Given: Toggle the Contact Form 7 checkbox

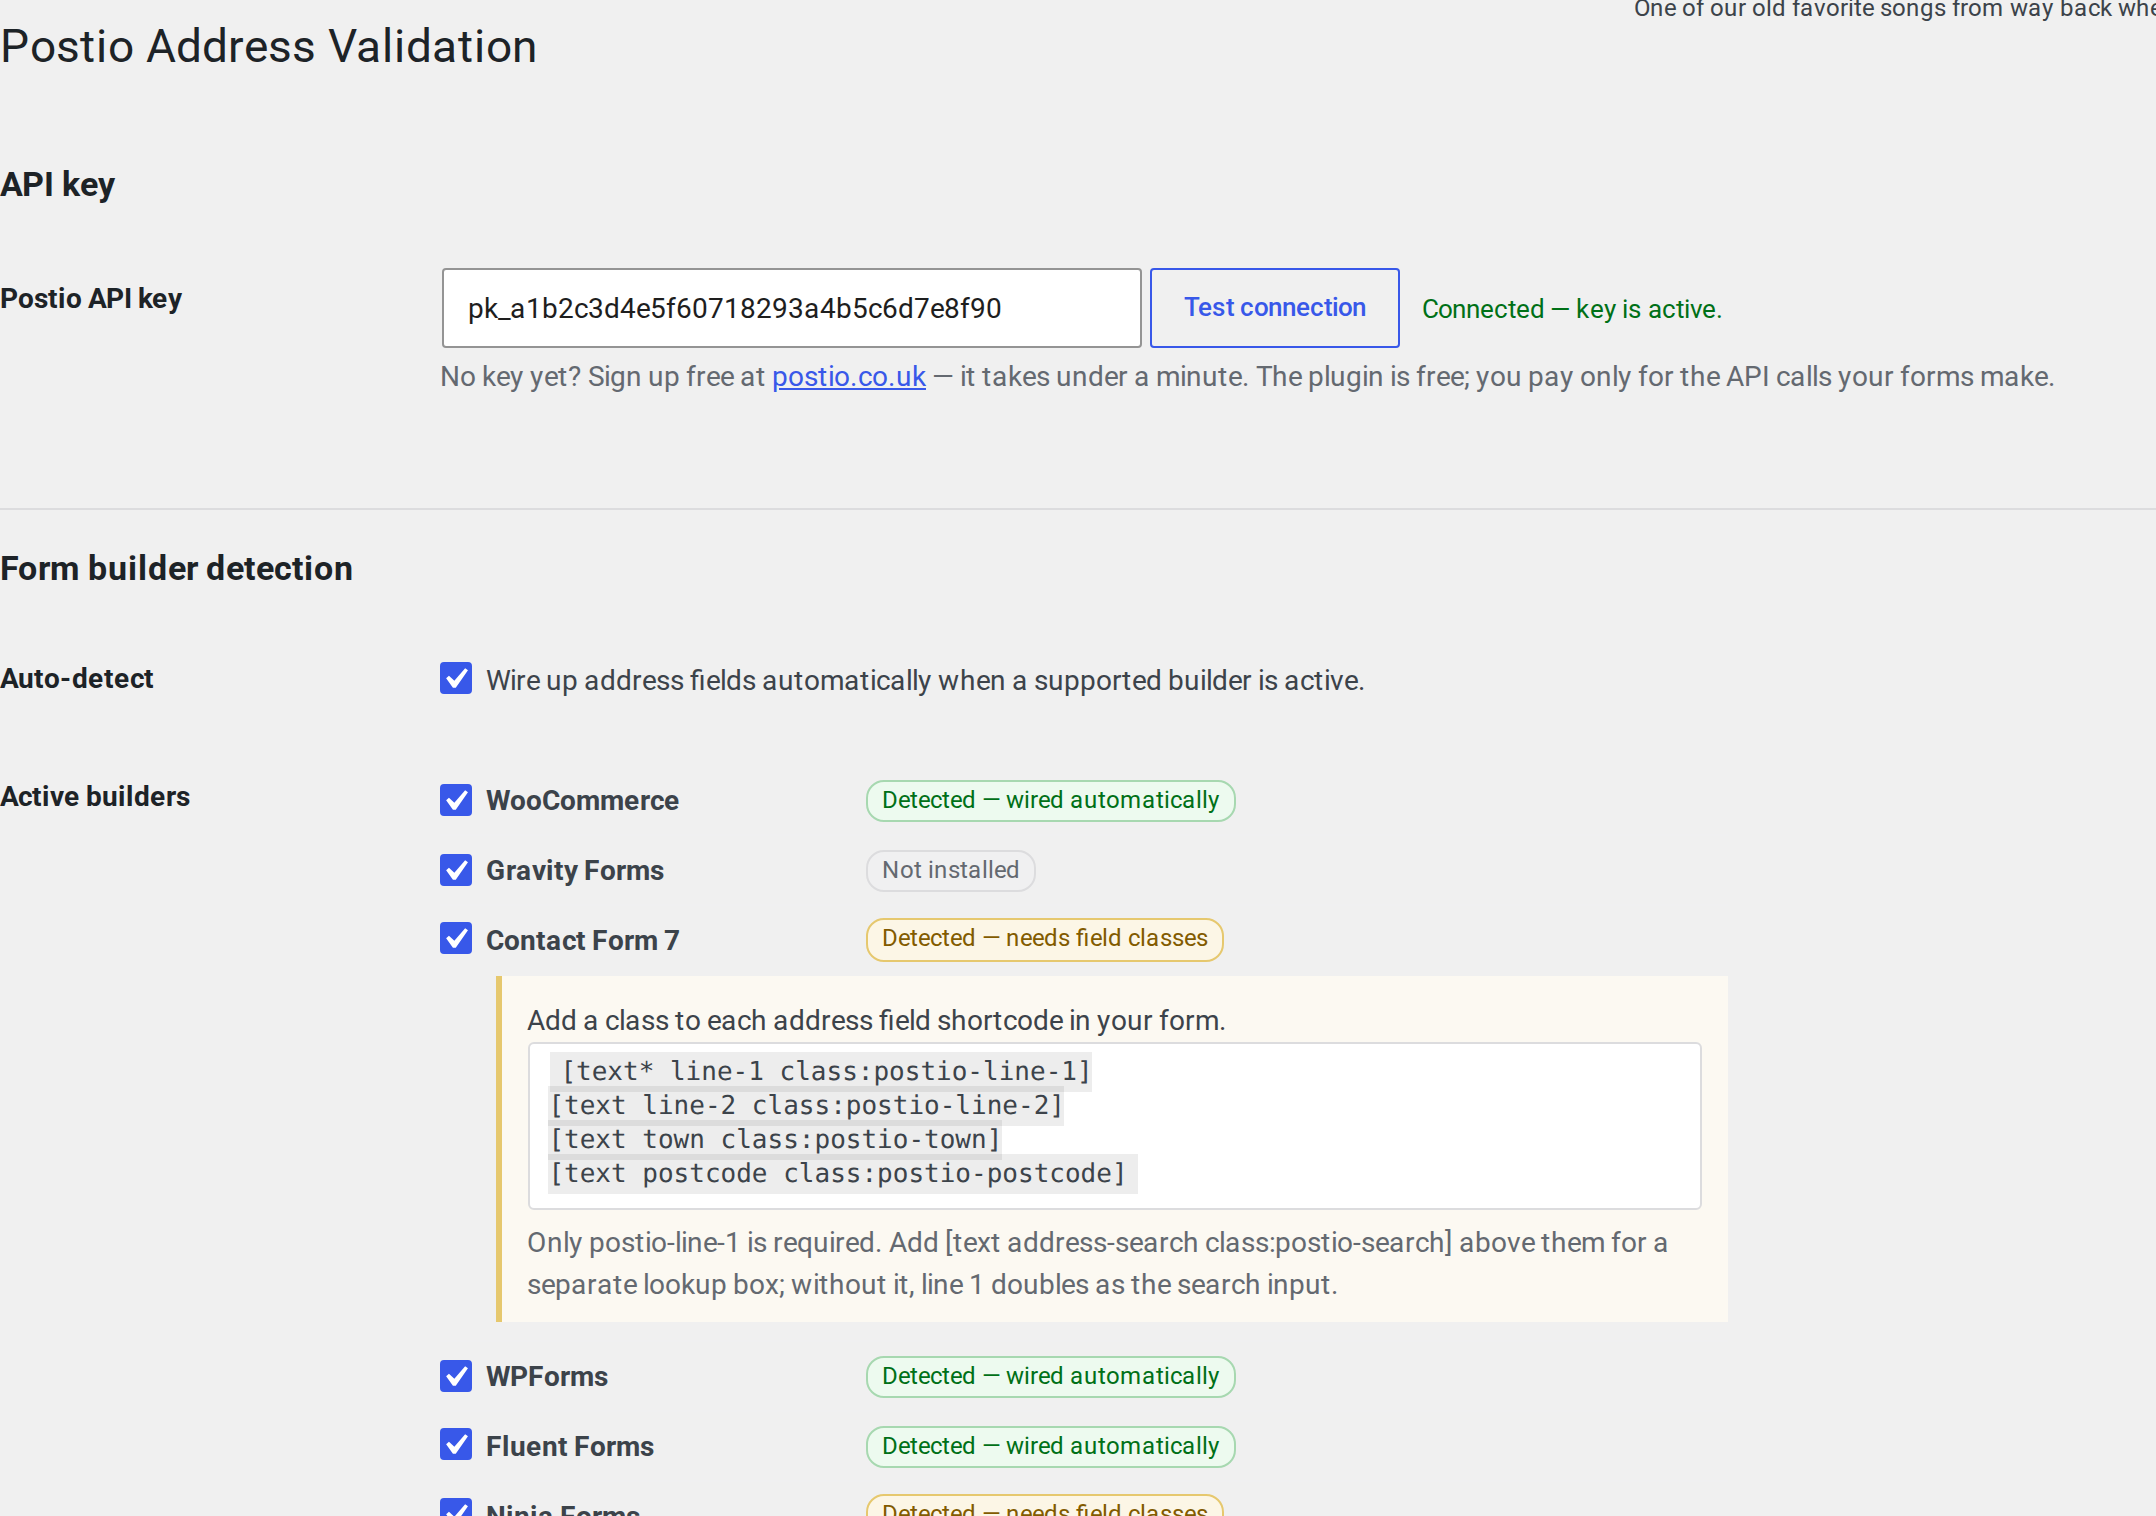Looking at the screenshot, I should tap(456, 938).
